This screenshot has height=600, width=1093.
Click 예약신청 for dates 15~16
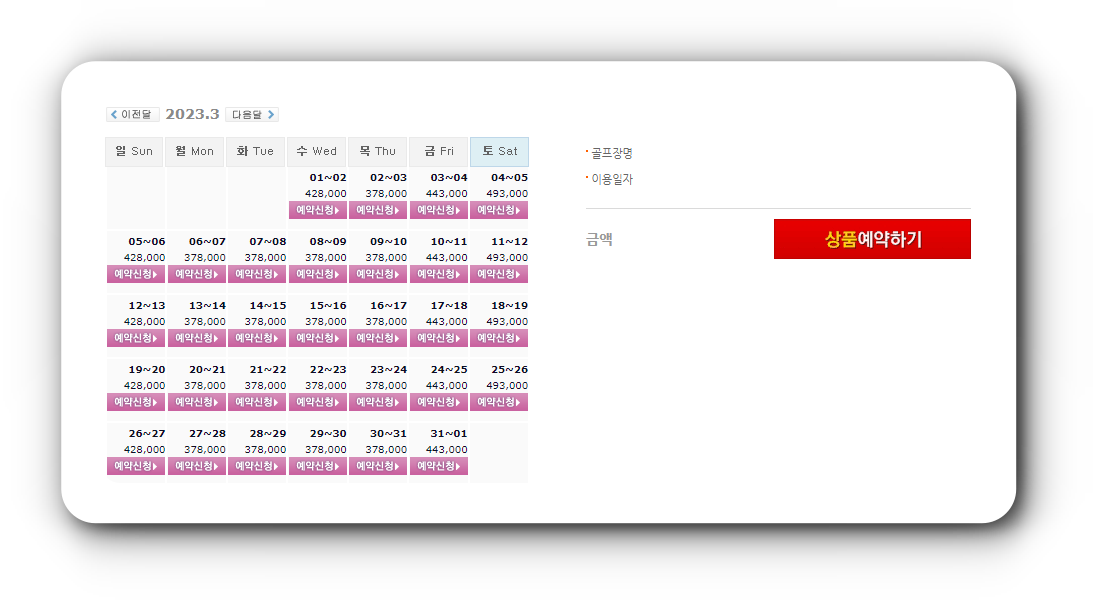pyautogui.click(x=318, y=338)
